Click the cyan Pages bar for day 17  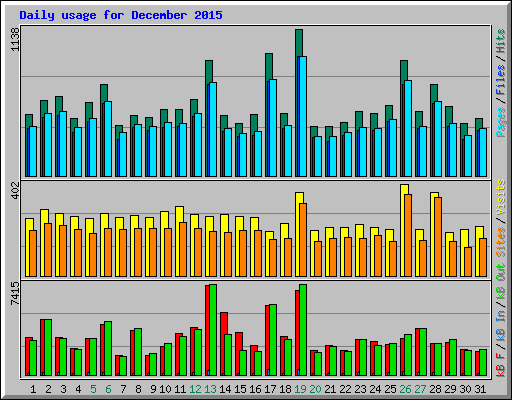[x=273, y=128]
